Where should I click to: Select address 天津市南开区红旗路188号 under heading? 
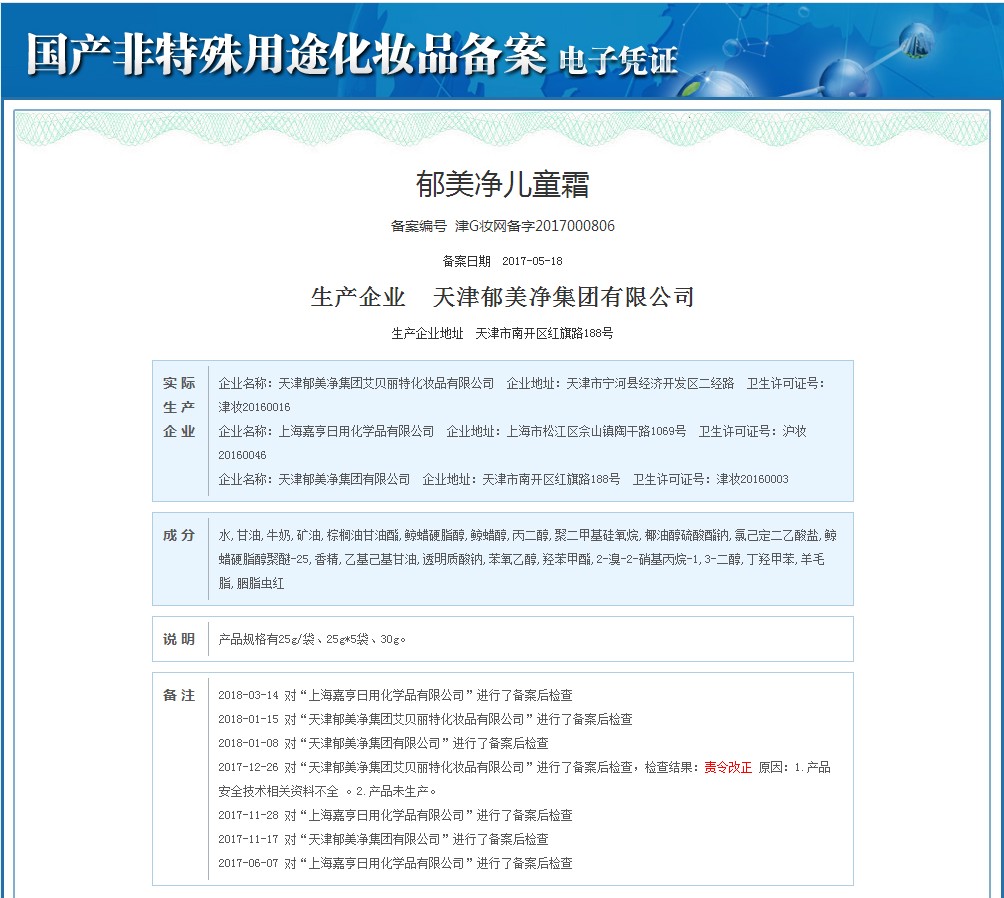(x=544, y=334)
